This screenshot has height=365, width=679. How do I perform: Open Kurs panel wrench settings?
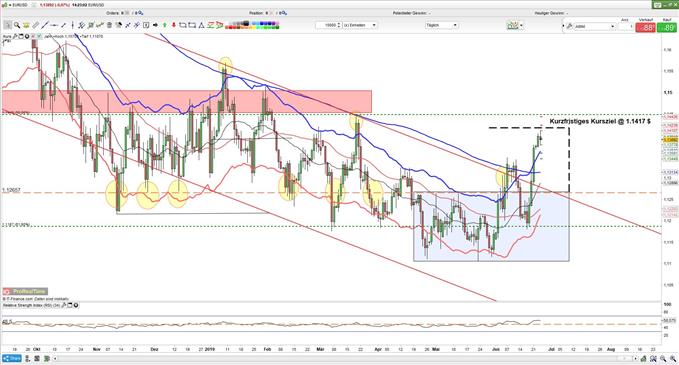point(15,36)
